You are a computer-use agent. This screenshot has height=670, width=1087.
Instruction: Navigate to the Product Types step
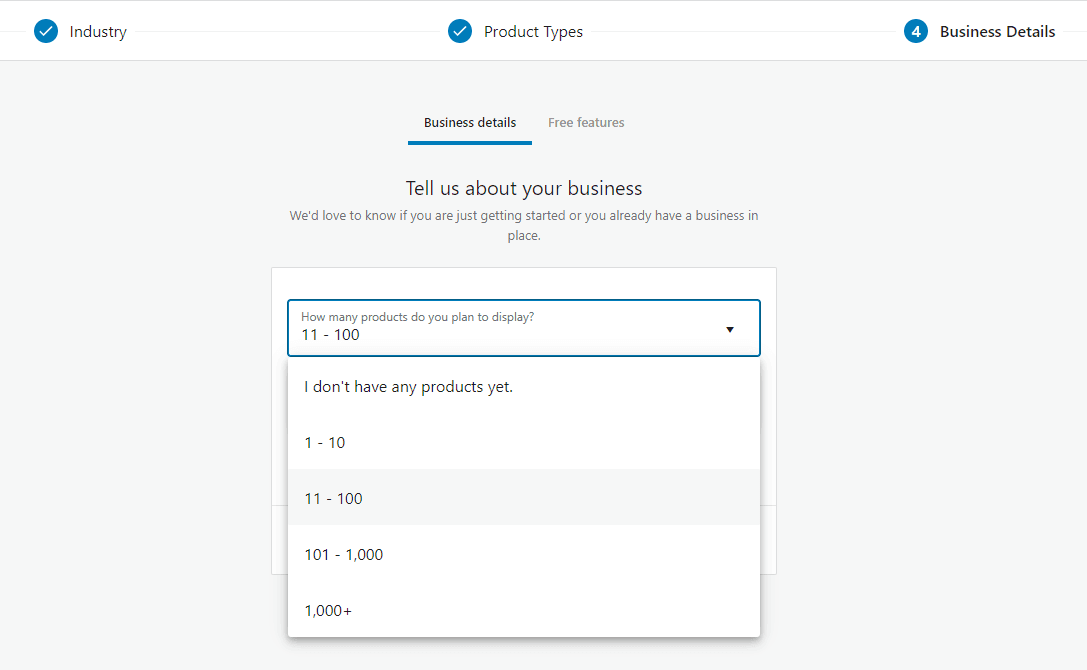(533, 31)
